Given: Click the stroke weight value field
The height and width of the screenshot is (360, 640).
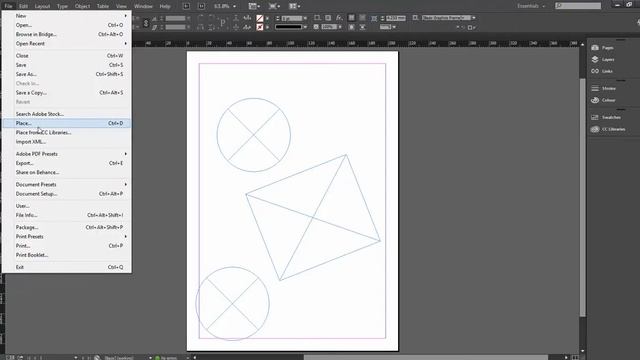Looking at the screenshot, I should pyautogui.click(x=291, y=18).
